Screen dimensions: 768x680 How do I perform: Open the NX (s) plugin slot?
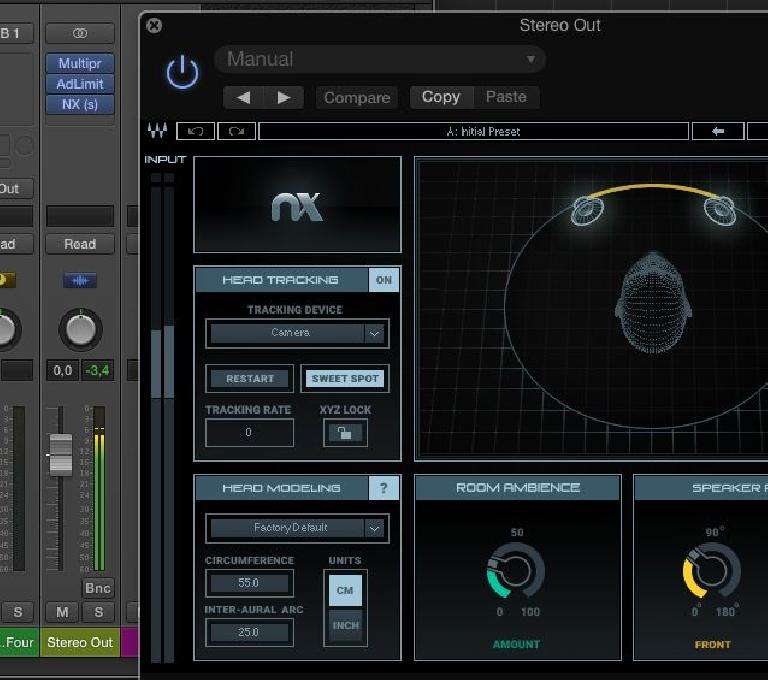pos(80,104)
